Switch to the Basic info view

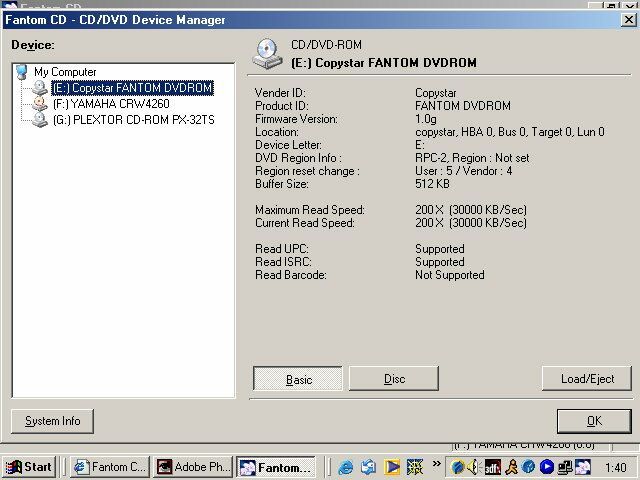point(298,379)
